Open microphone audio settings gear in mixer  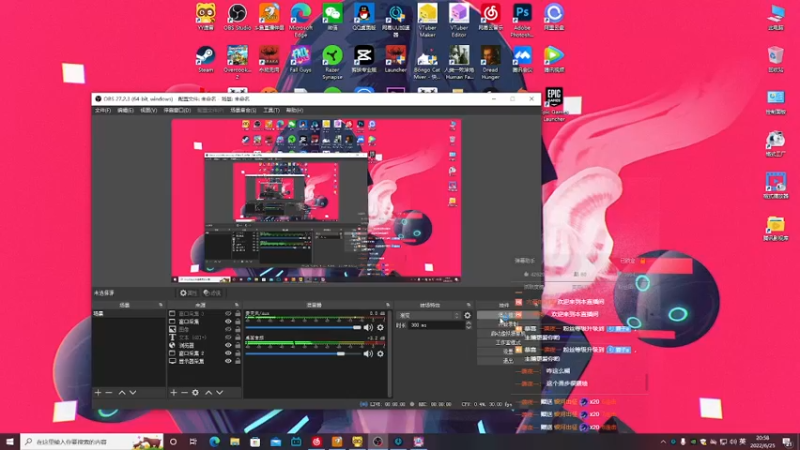(x=380, y=328)
